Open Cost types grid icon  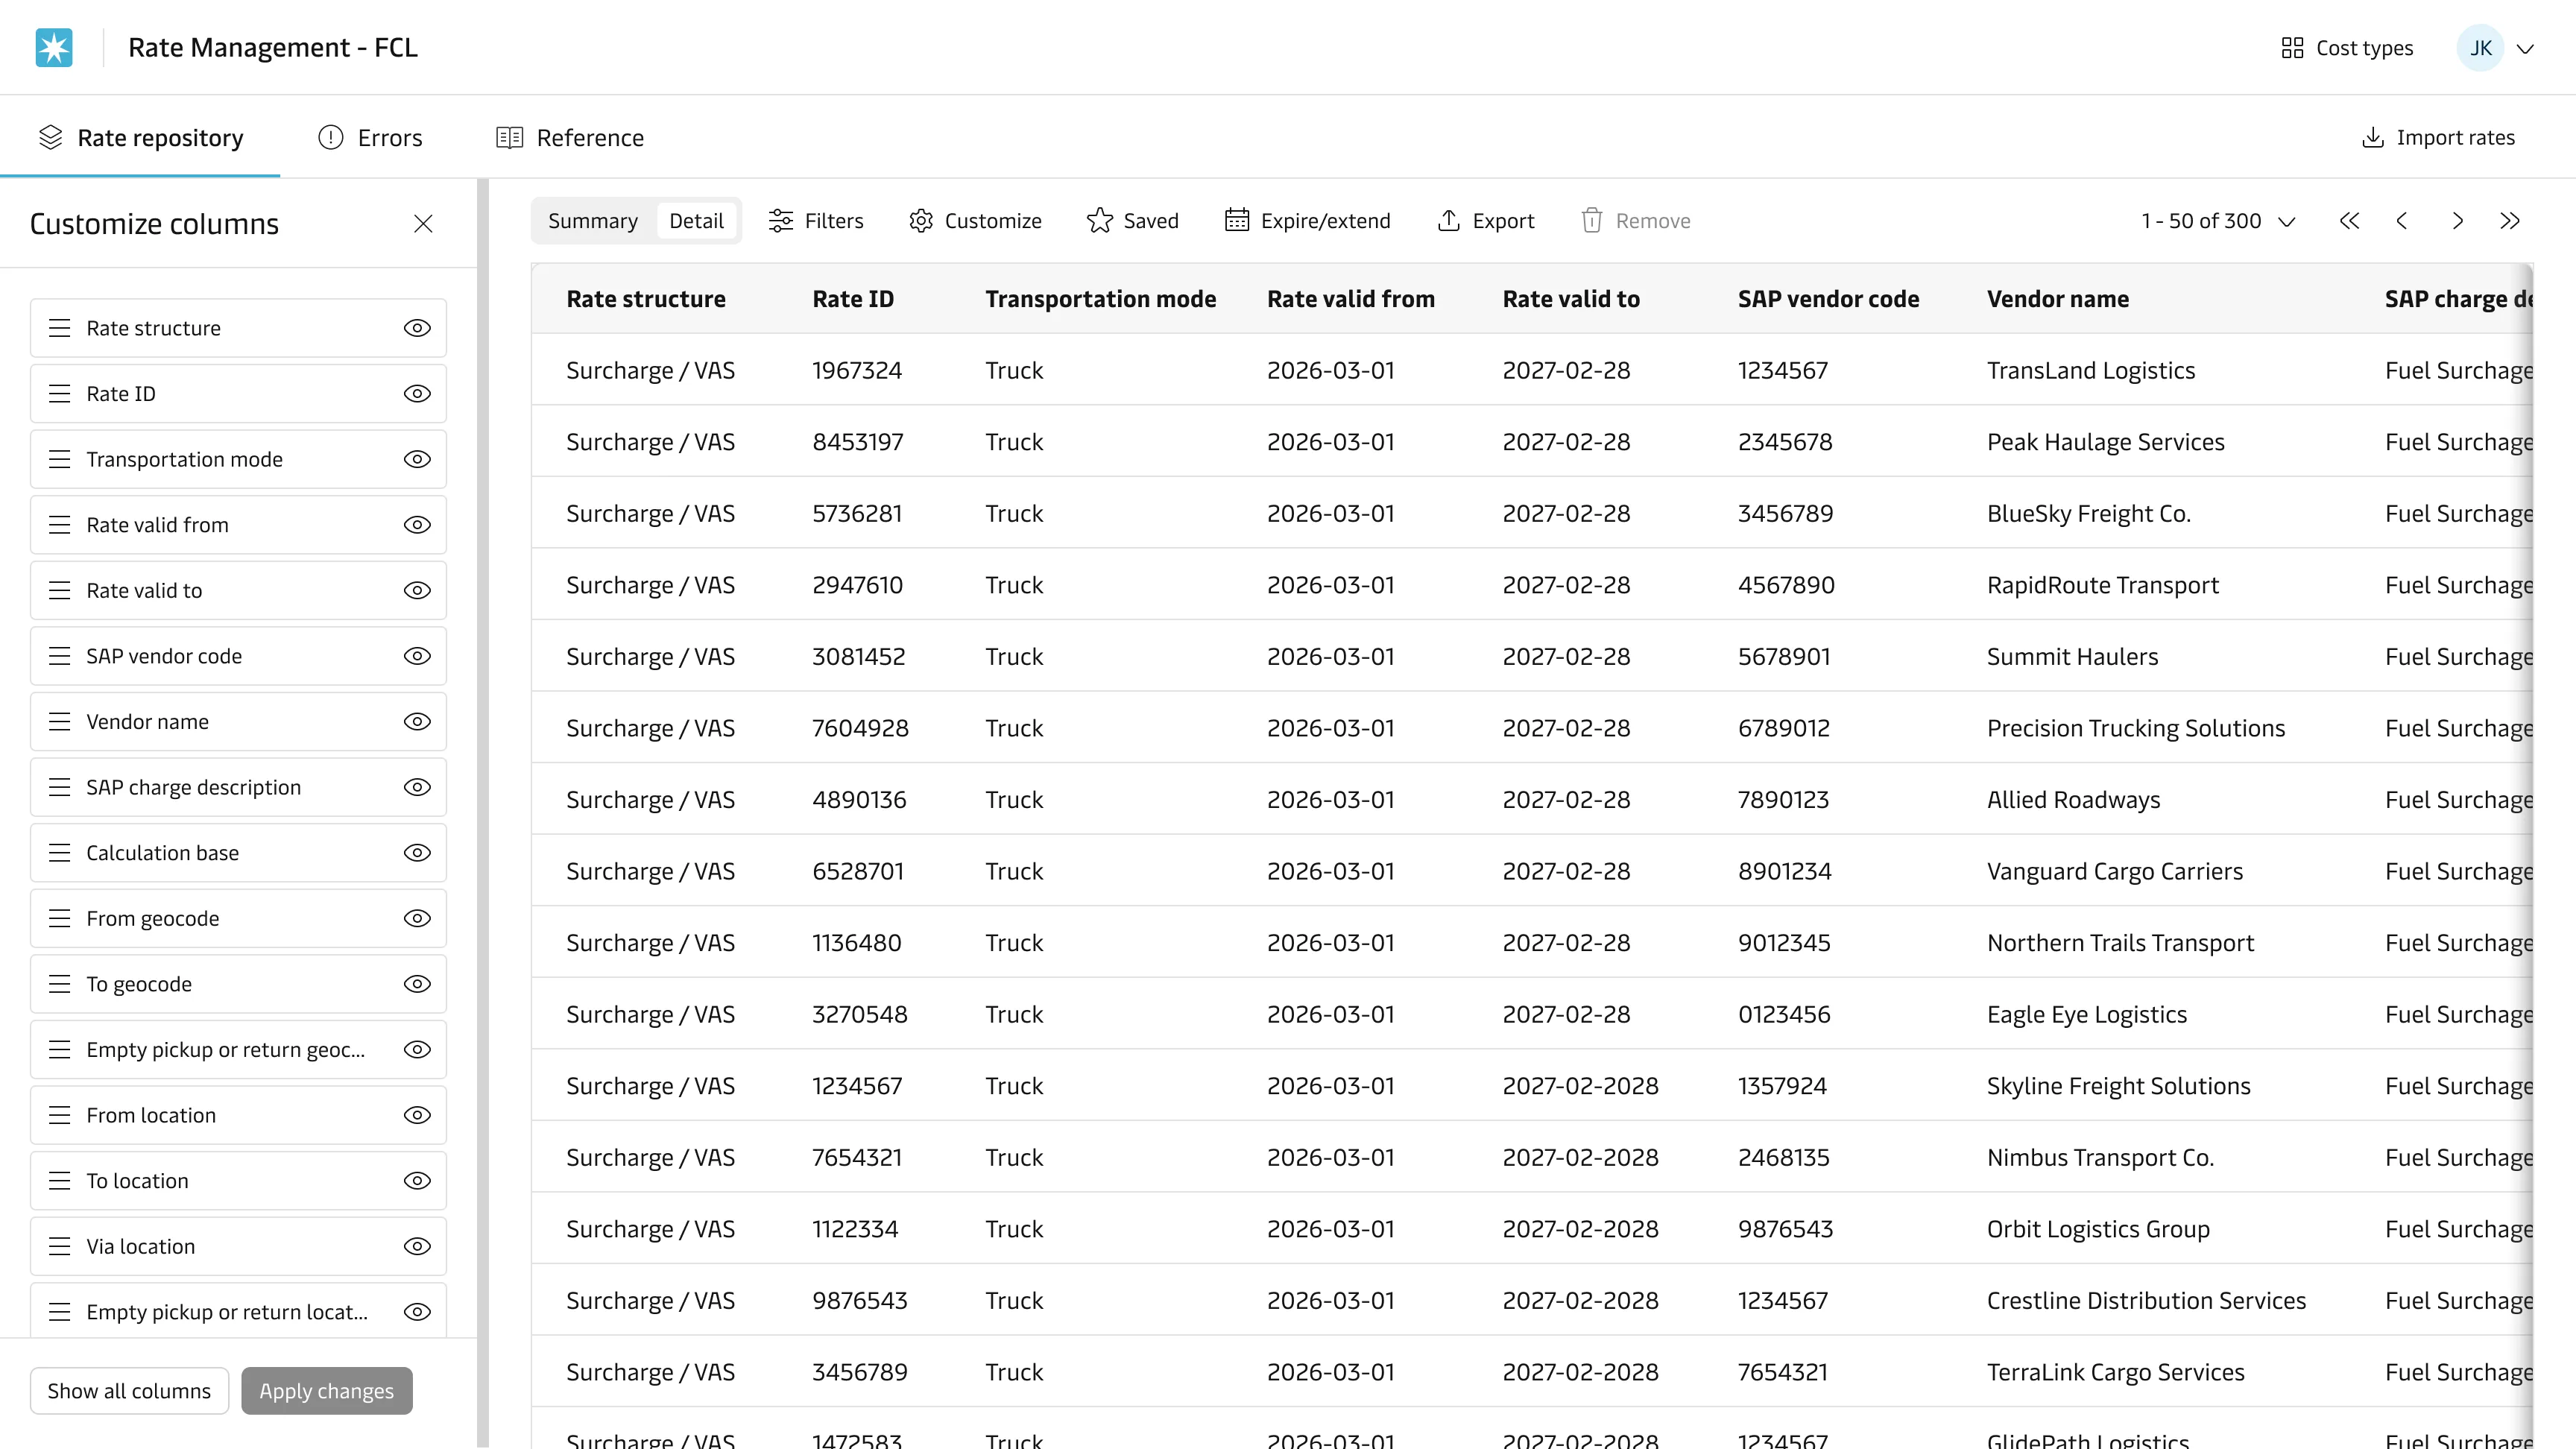coord(2292,48)
